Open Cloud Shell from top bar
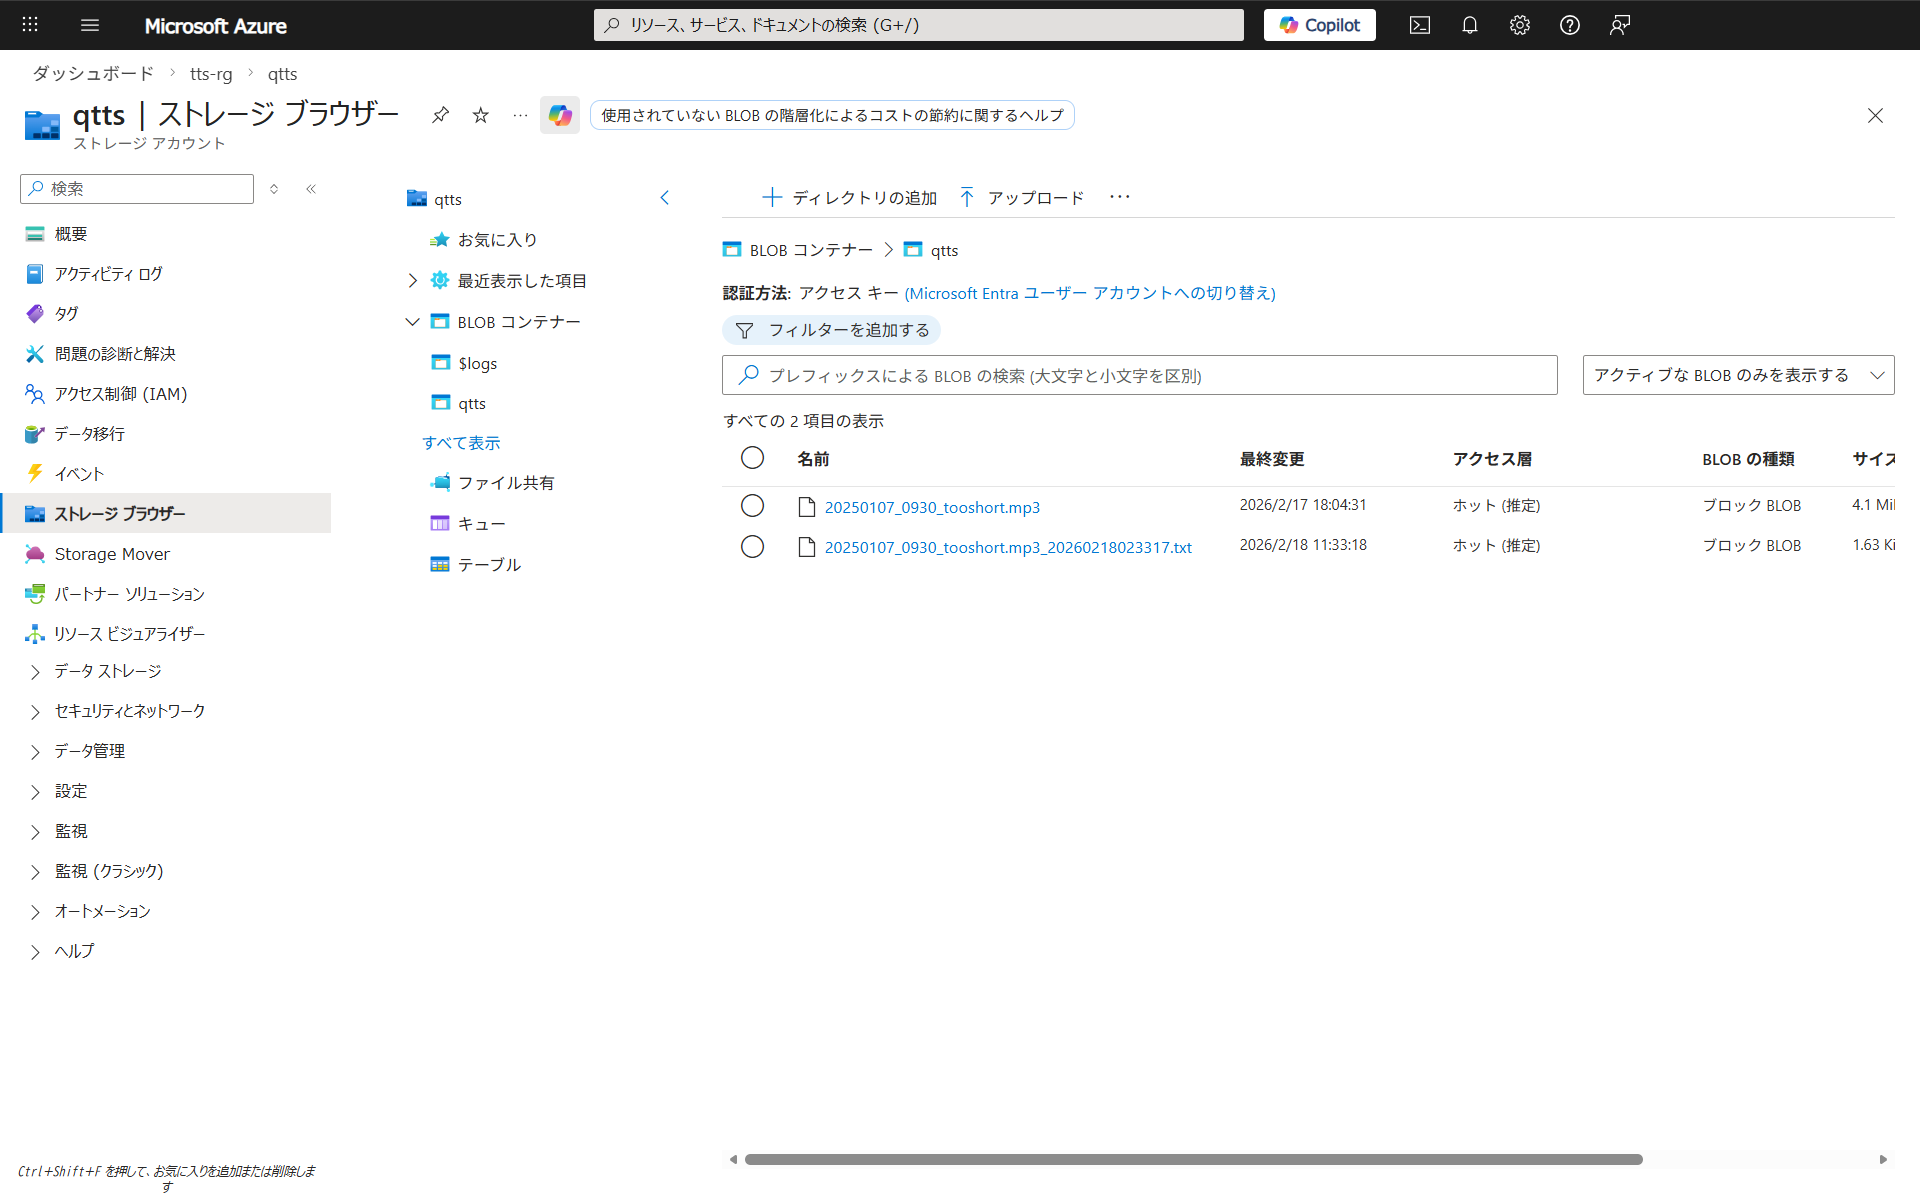The image size is (1920, 1200). tap(1419, 25)
